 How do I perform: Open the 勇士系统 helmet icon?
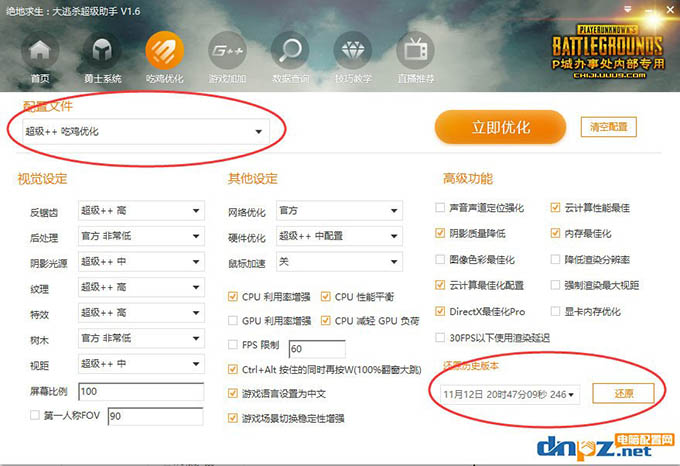click(x=102, y=52)
